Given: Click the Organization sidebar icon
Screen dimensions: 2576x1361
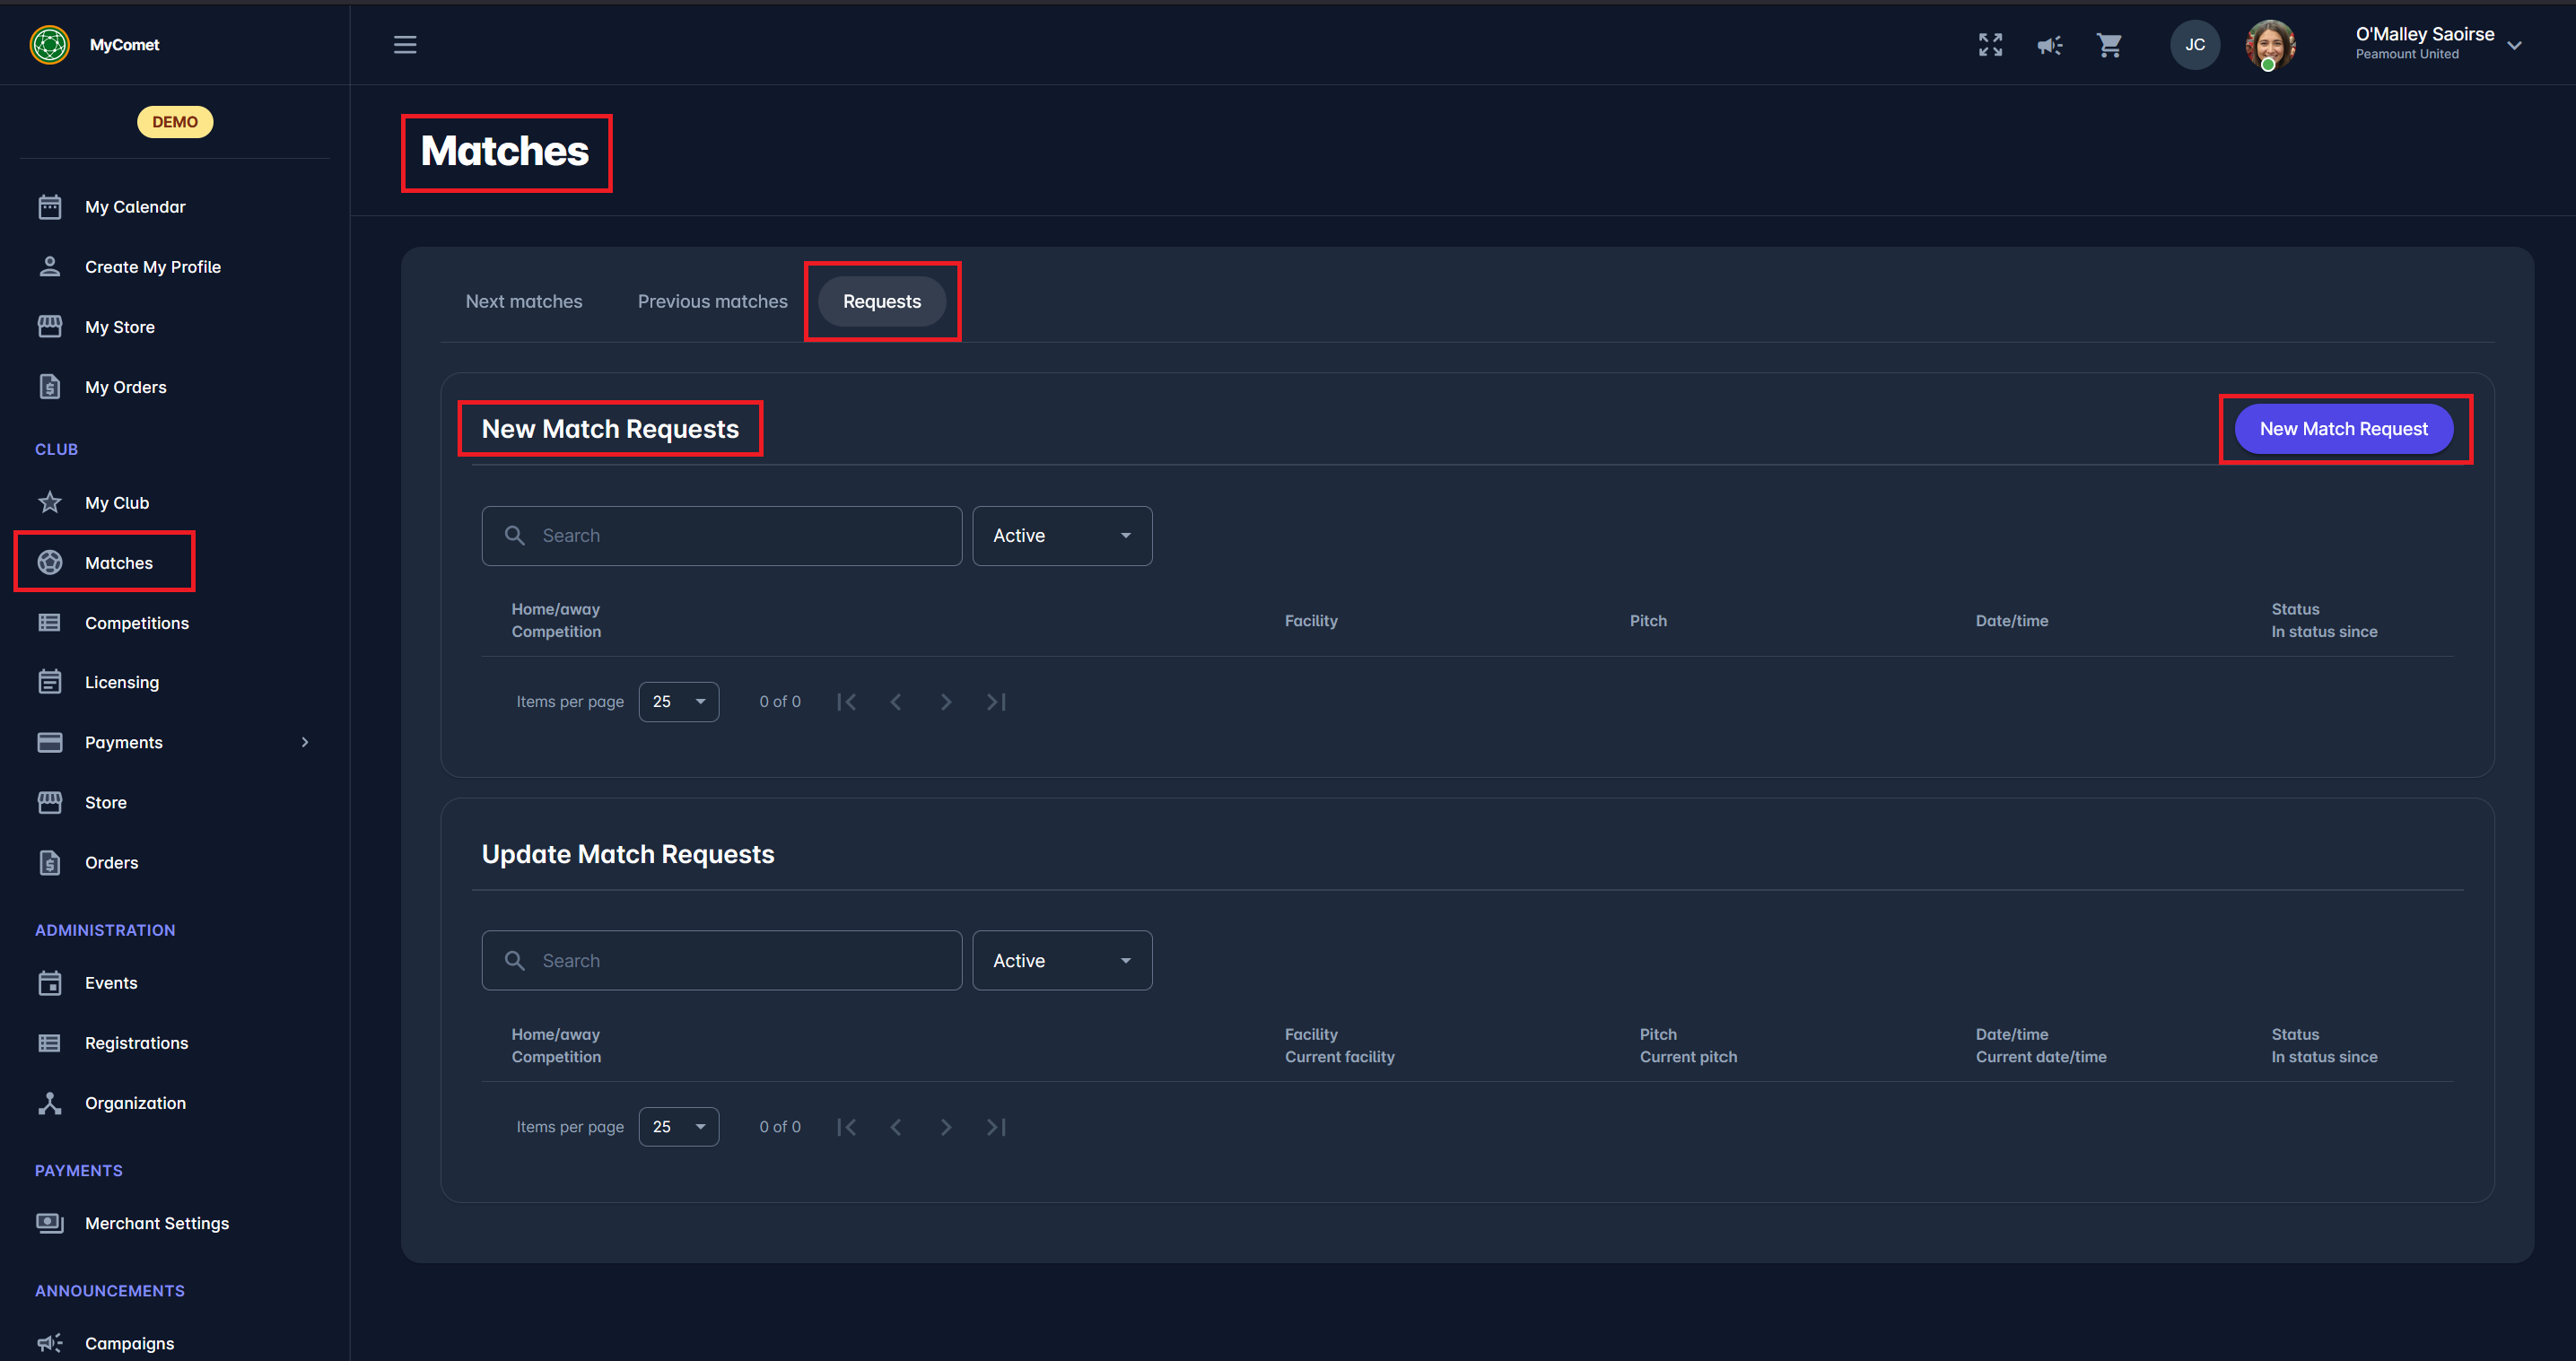Looking at the screenshot, I should 50,1103.
